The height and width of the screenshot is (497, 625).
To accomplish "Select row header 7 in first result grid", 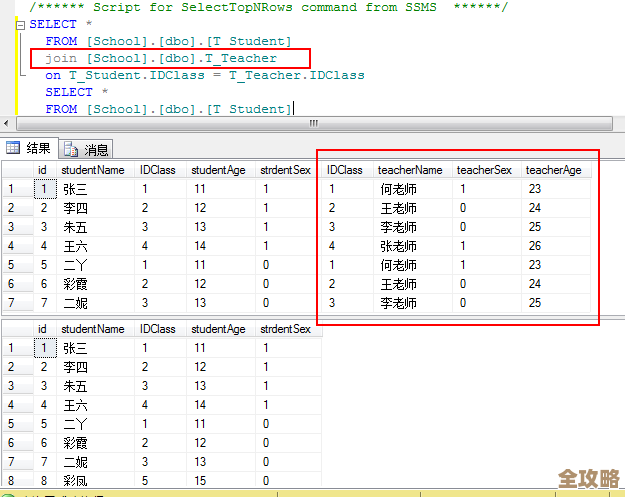I will click(18, 303).
